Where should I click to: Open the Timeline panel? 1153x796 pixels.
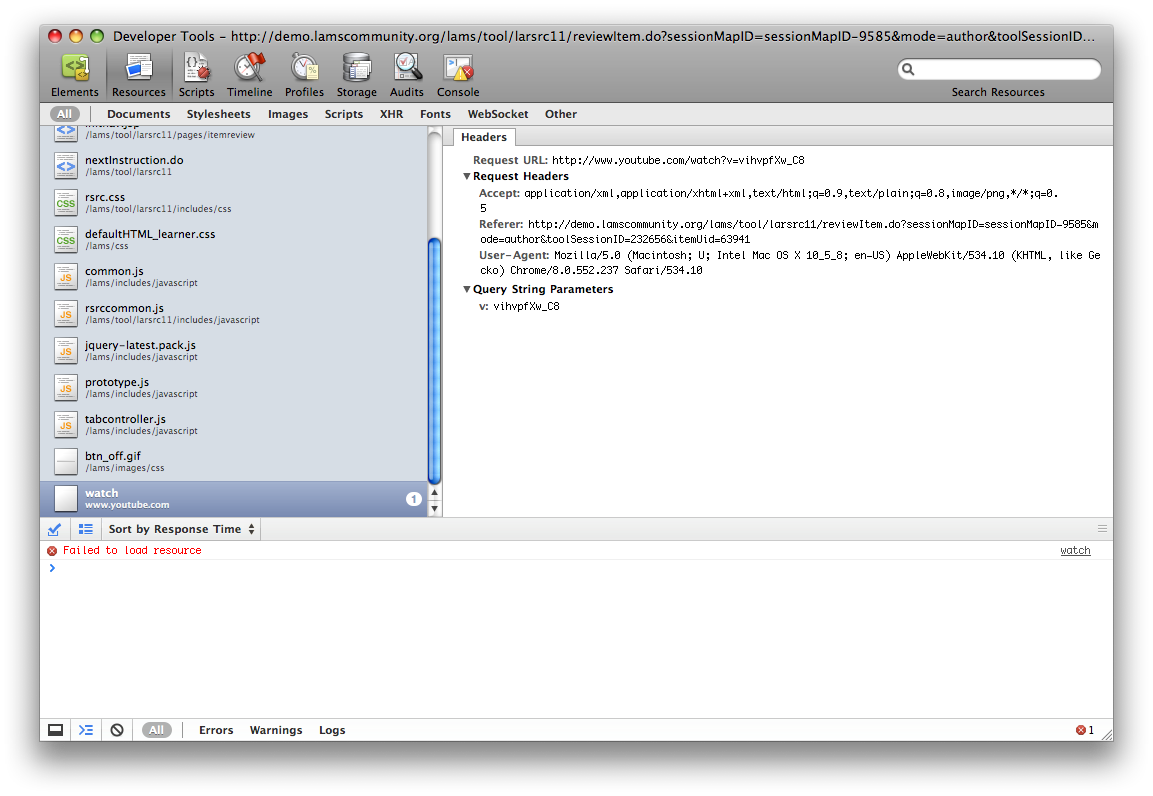(249, 75)
